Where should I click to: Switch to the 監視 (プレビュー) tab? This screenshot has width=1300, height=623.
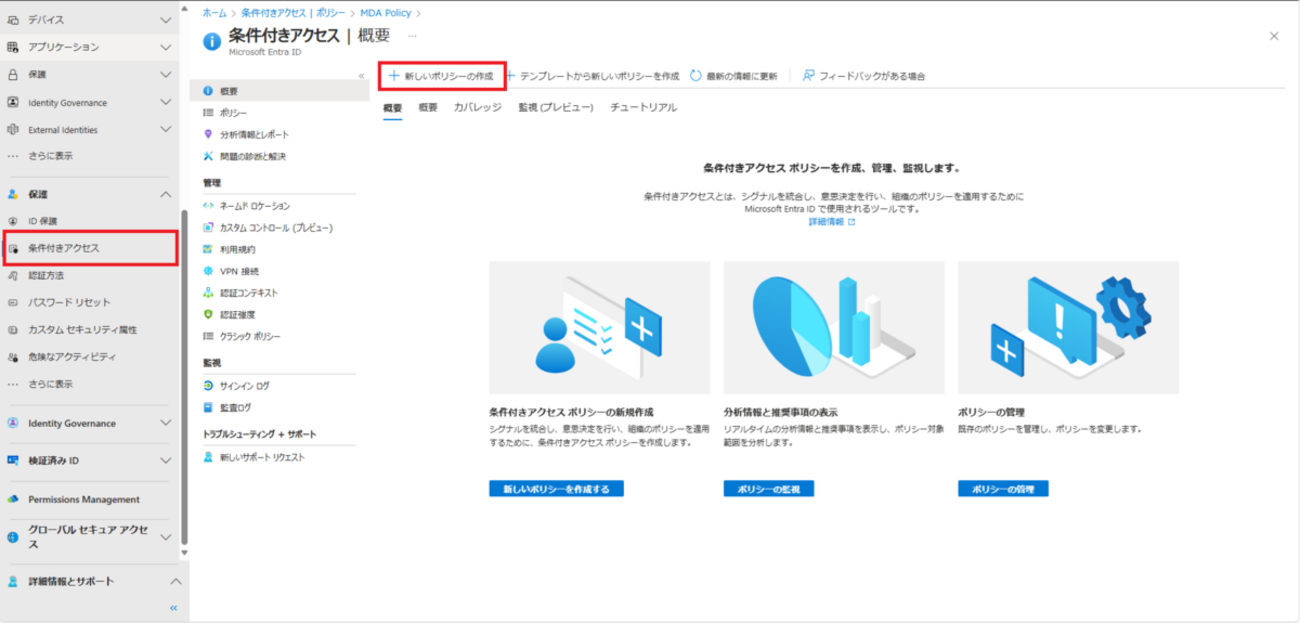coord(556,107)
